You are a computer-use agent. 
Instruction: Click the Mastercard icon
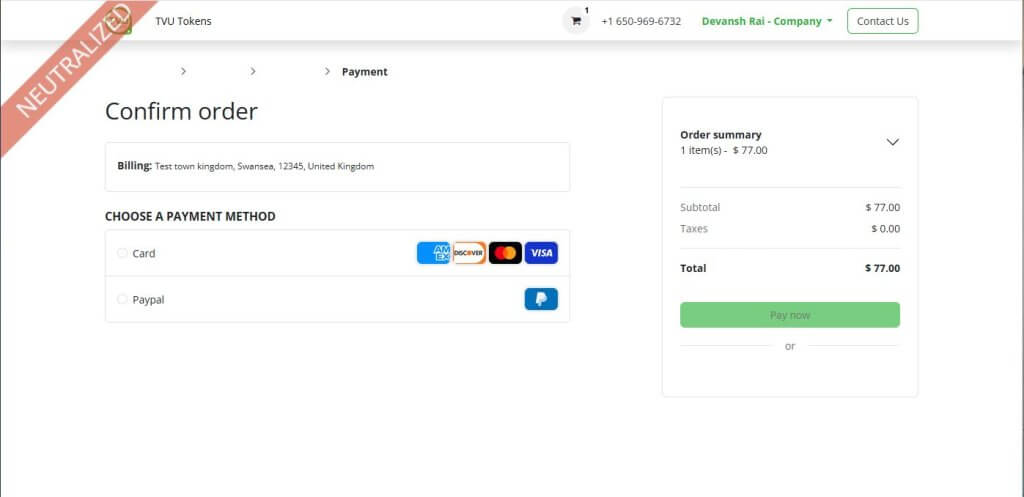[505, 253]
